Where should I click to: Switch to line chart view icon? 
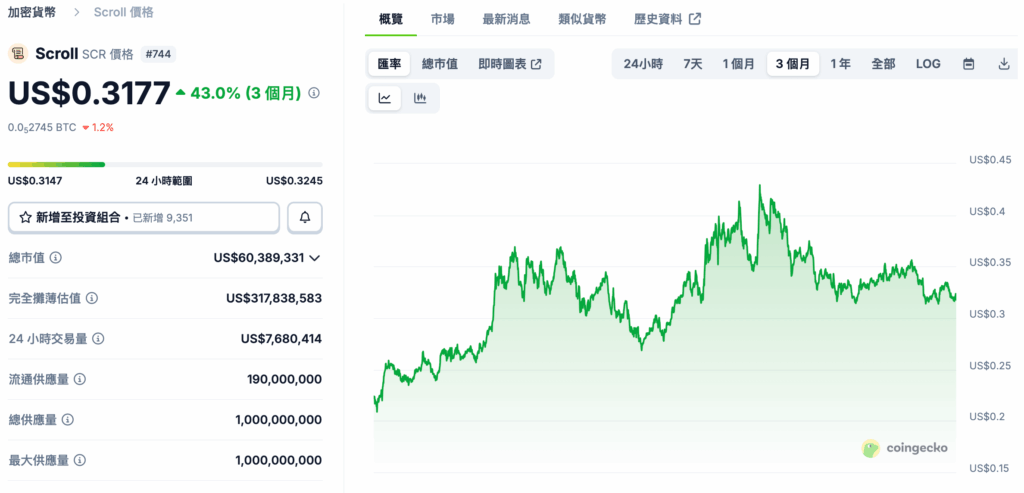pyautogui.click(x=385, y=99)
